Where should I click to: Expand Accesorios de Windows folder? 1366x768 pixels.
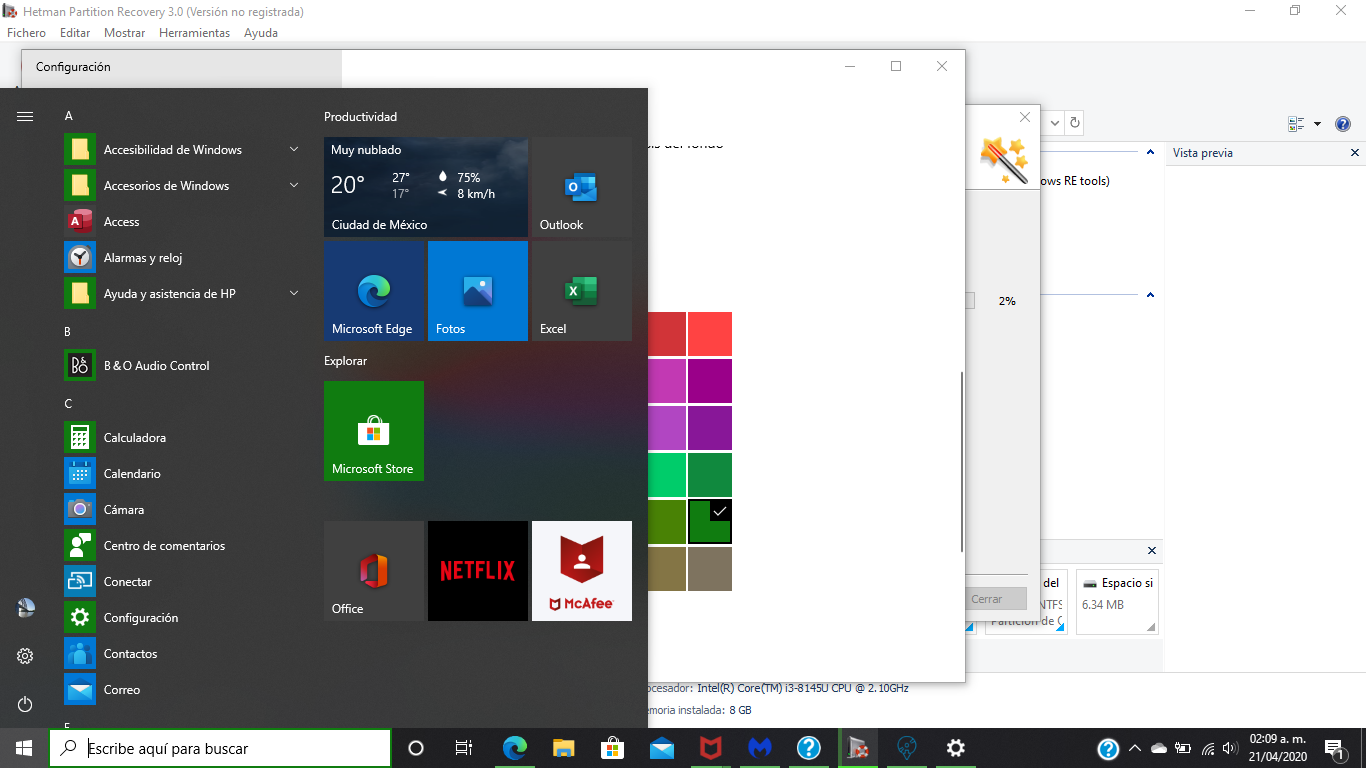294,186
